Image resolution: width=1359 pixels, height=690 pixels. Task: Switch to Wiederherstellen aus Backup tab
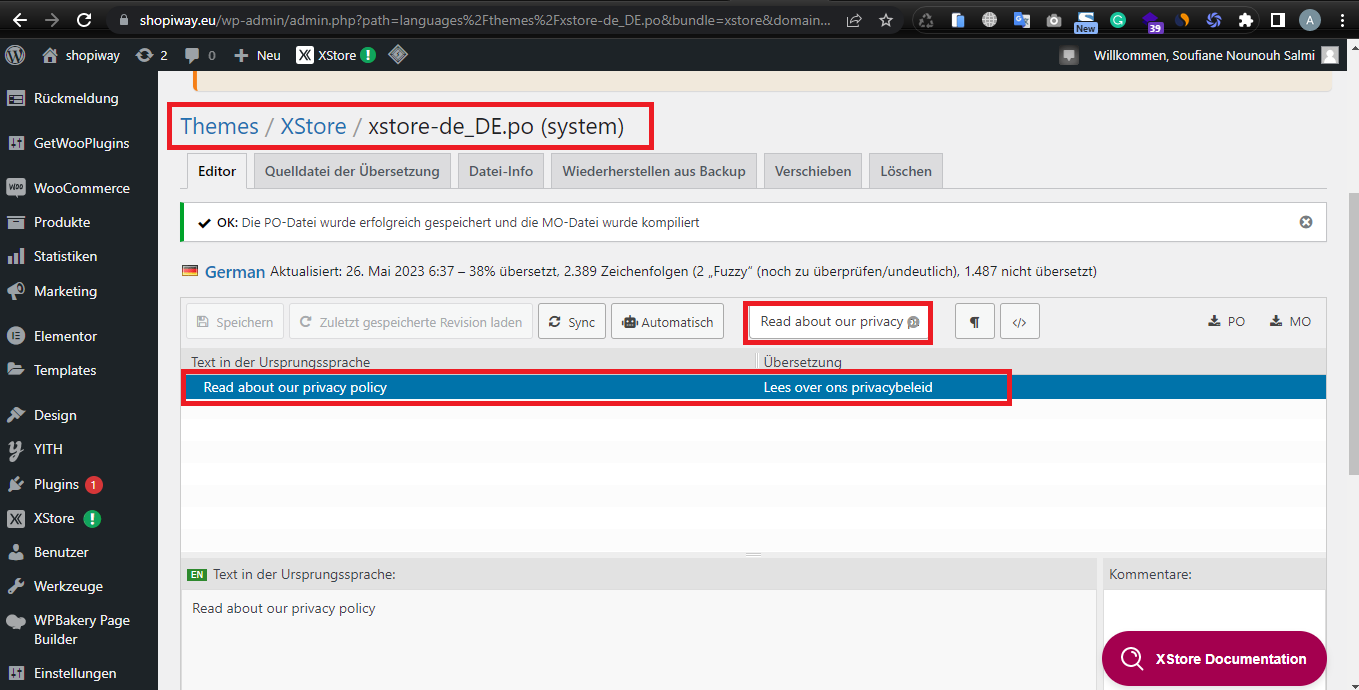[654, 171]
